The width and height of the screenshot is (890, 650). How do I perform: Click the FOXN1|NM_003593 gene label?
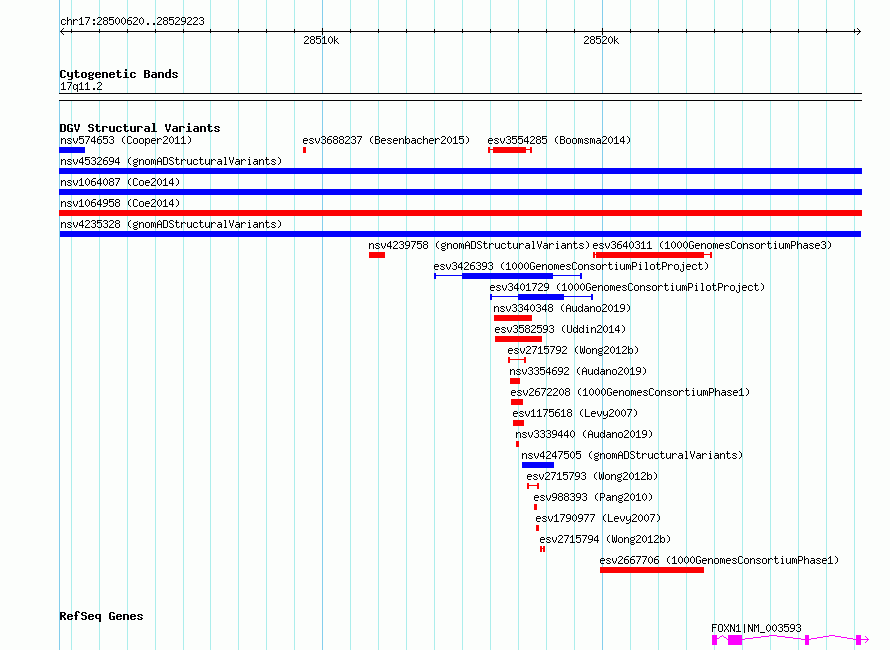click(x=756, y=628)
